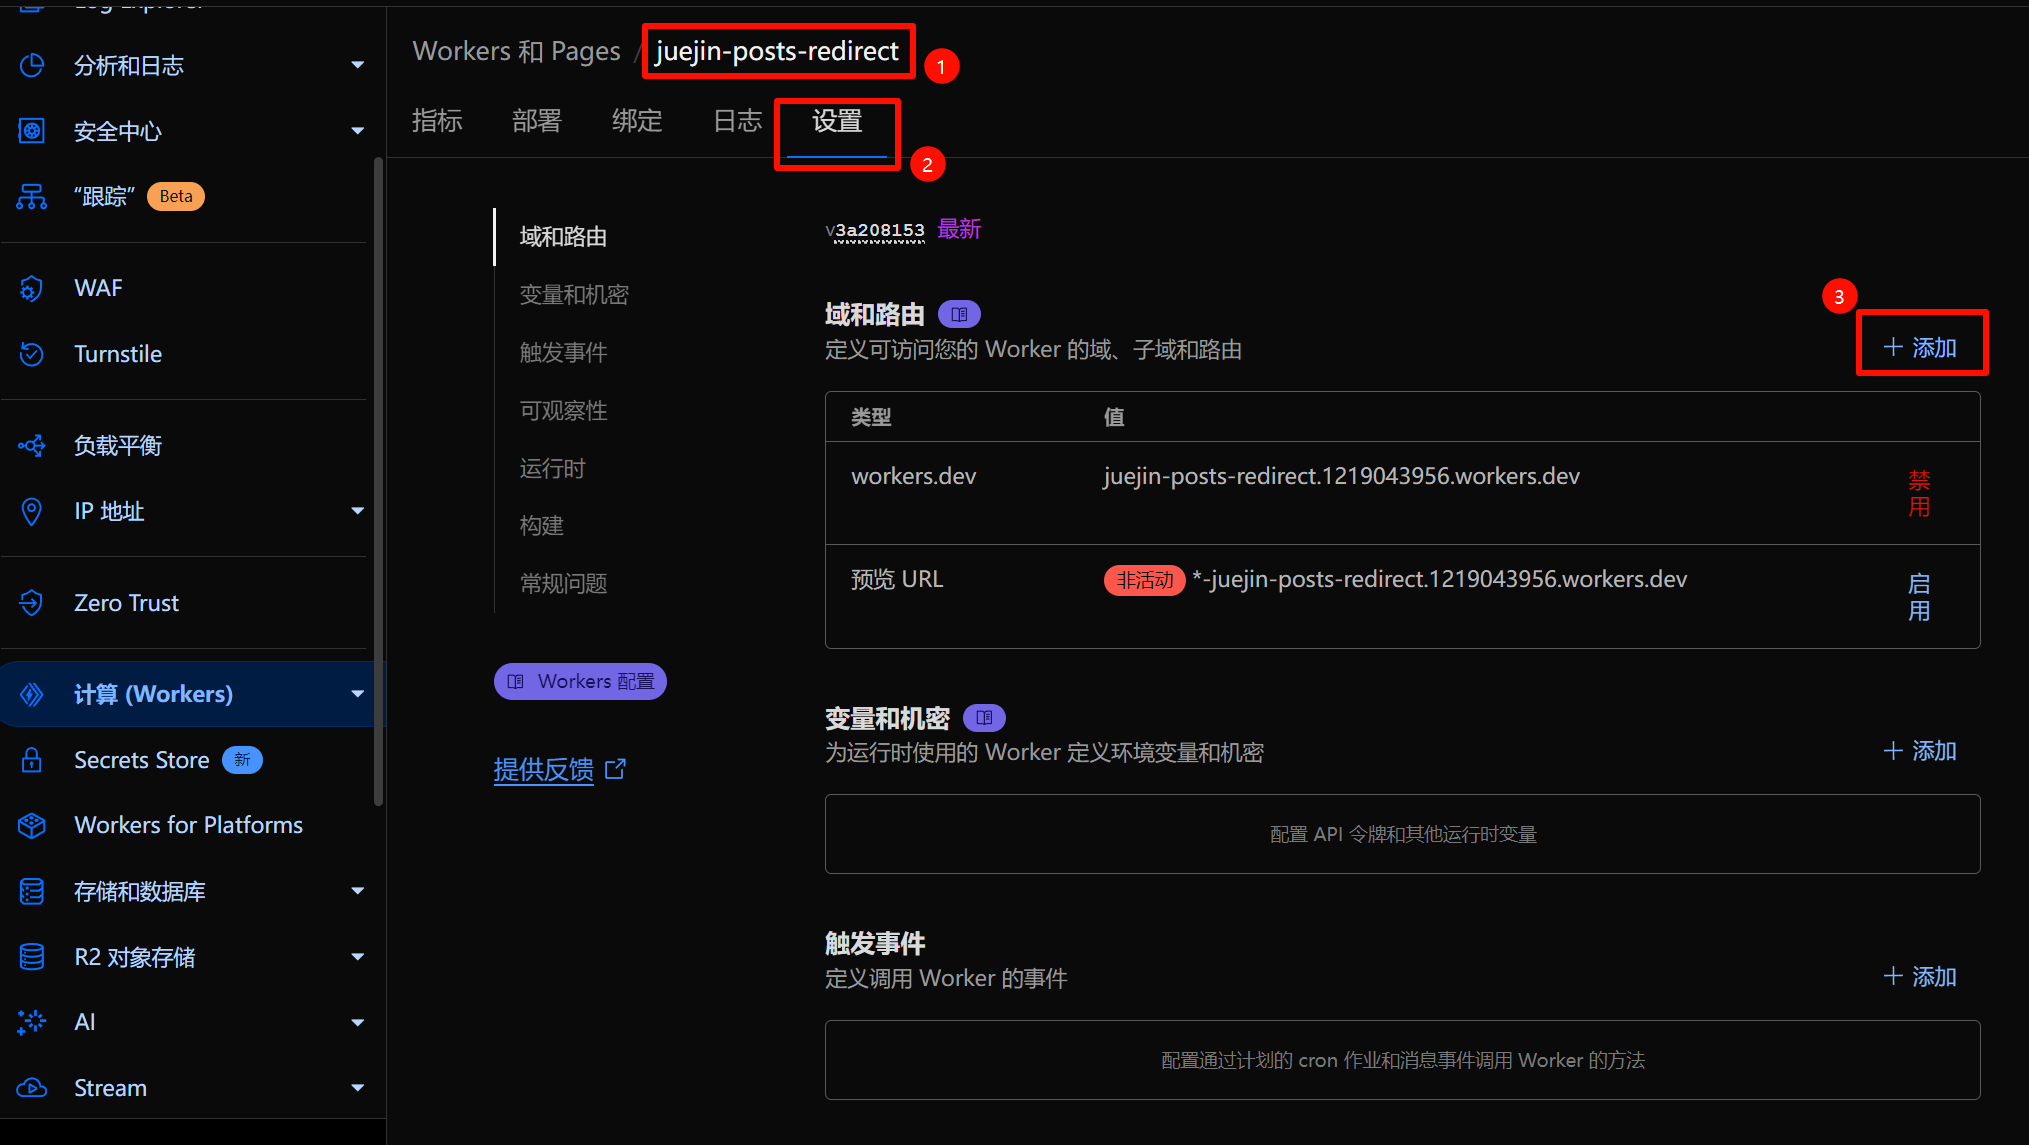
Task: Disable the workers.dev route via 禁用
Action: [1919, 493]
